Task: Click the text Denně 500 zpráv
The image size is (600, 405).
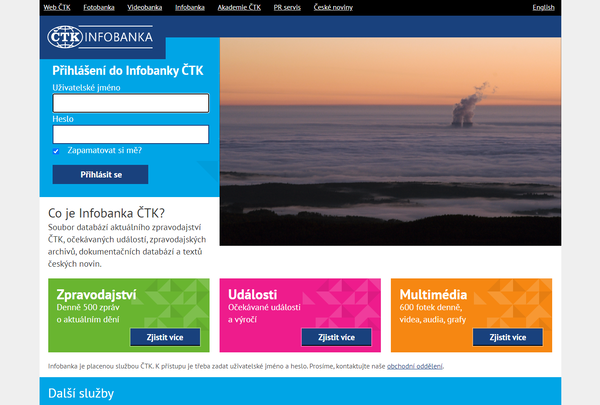Action: [x=88, y=307]
